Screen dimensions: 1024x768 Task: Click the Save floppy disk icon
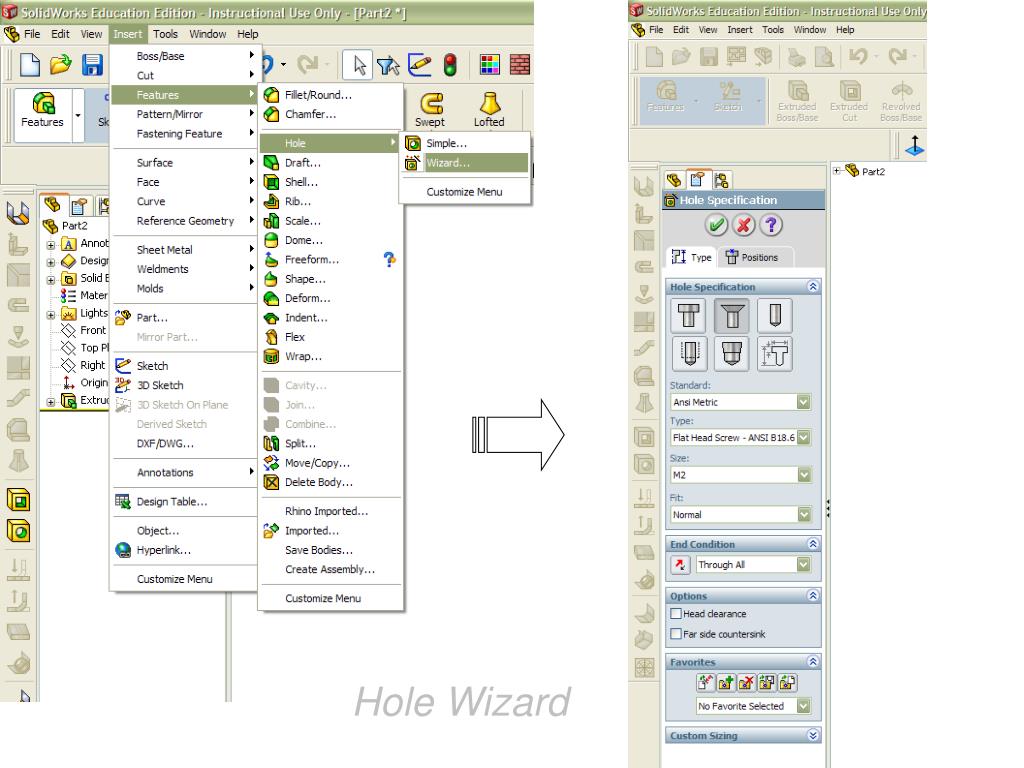click(x=92, y=65)
